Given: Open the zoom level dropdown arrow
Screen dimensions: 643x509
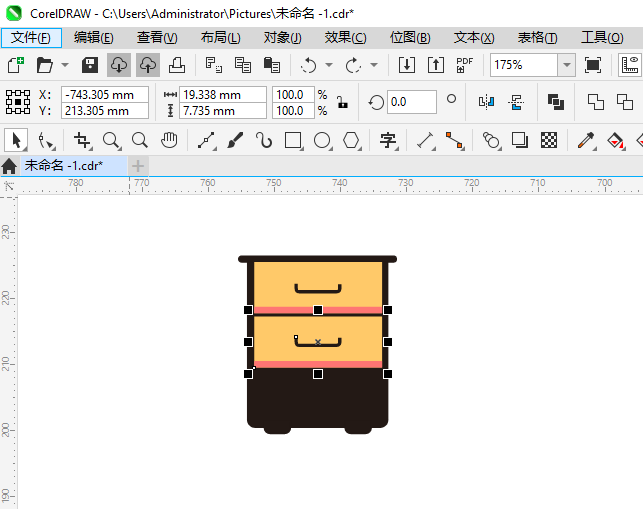Looking at the screenshot, I should click(x=567, y=65).
